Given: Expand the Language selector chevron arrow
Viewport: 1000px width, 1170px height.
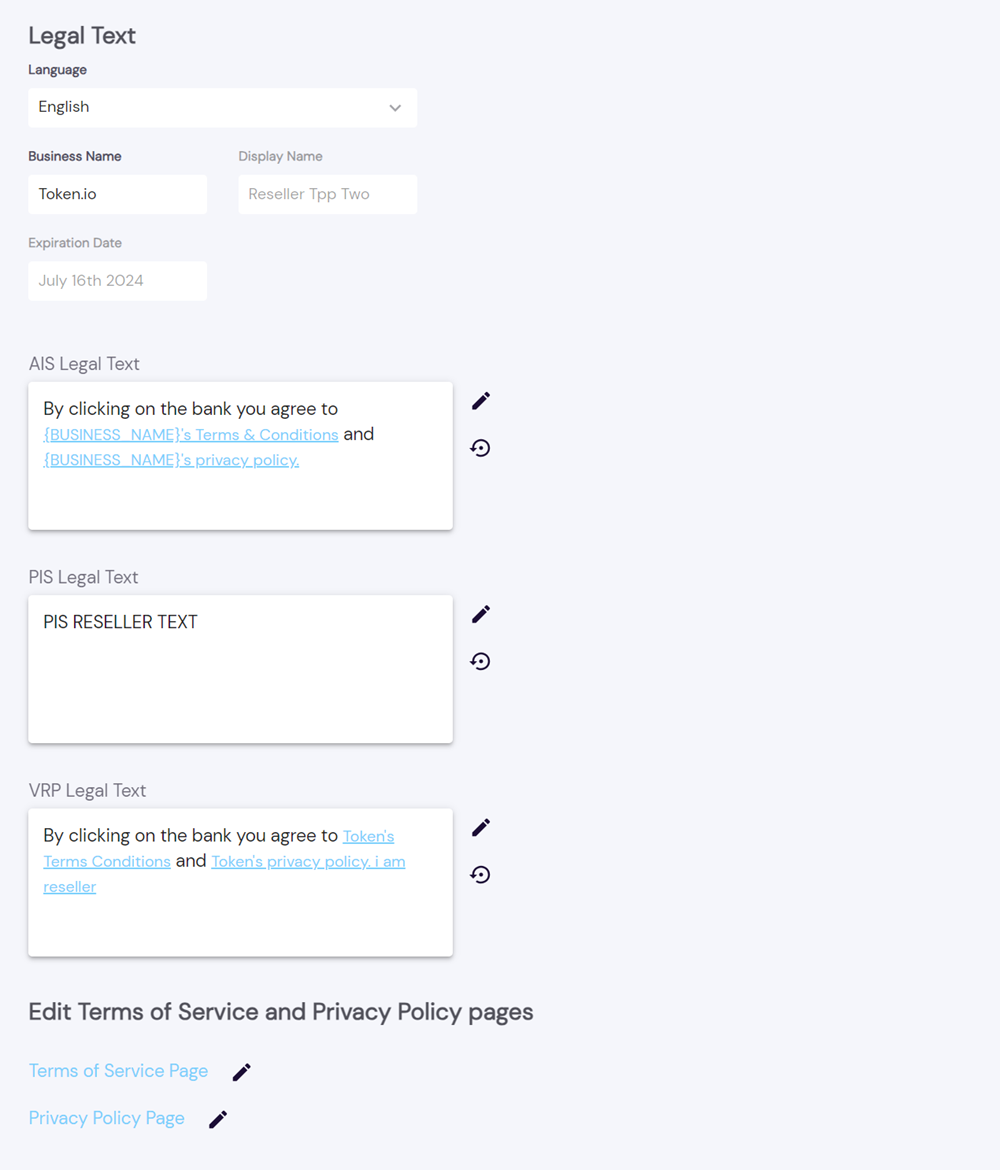Looking at the screenshot, I should (x=395, y=108).
